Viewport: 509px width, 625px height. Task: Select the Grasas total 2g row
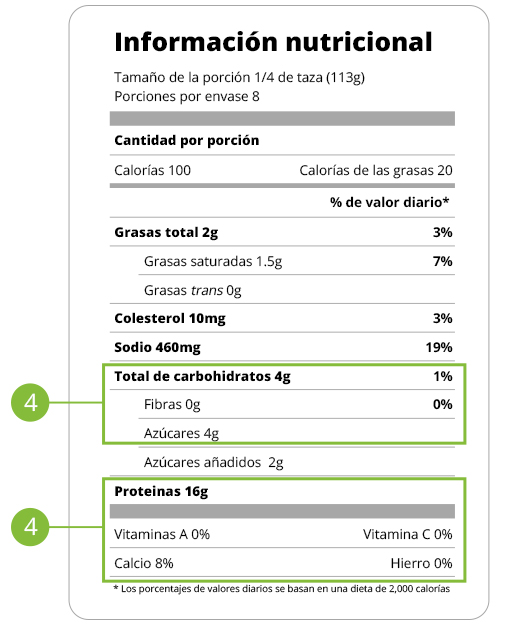282,232
